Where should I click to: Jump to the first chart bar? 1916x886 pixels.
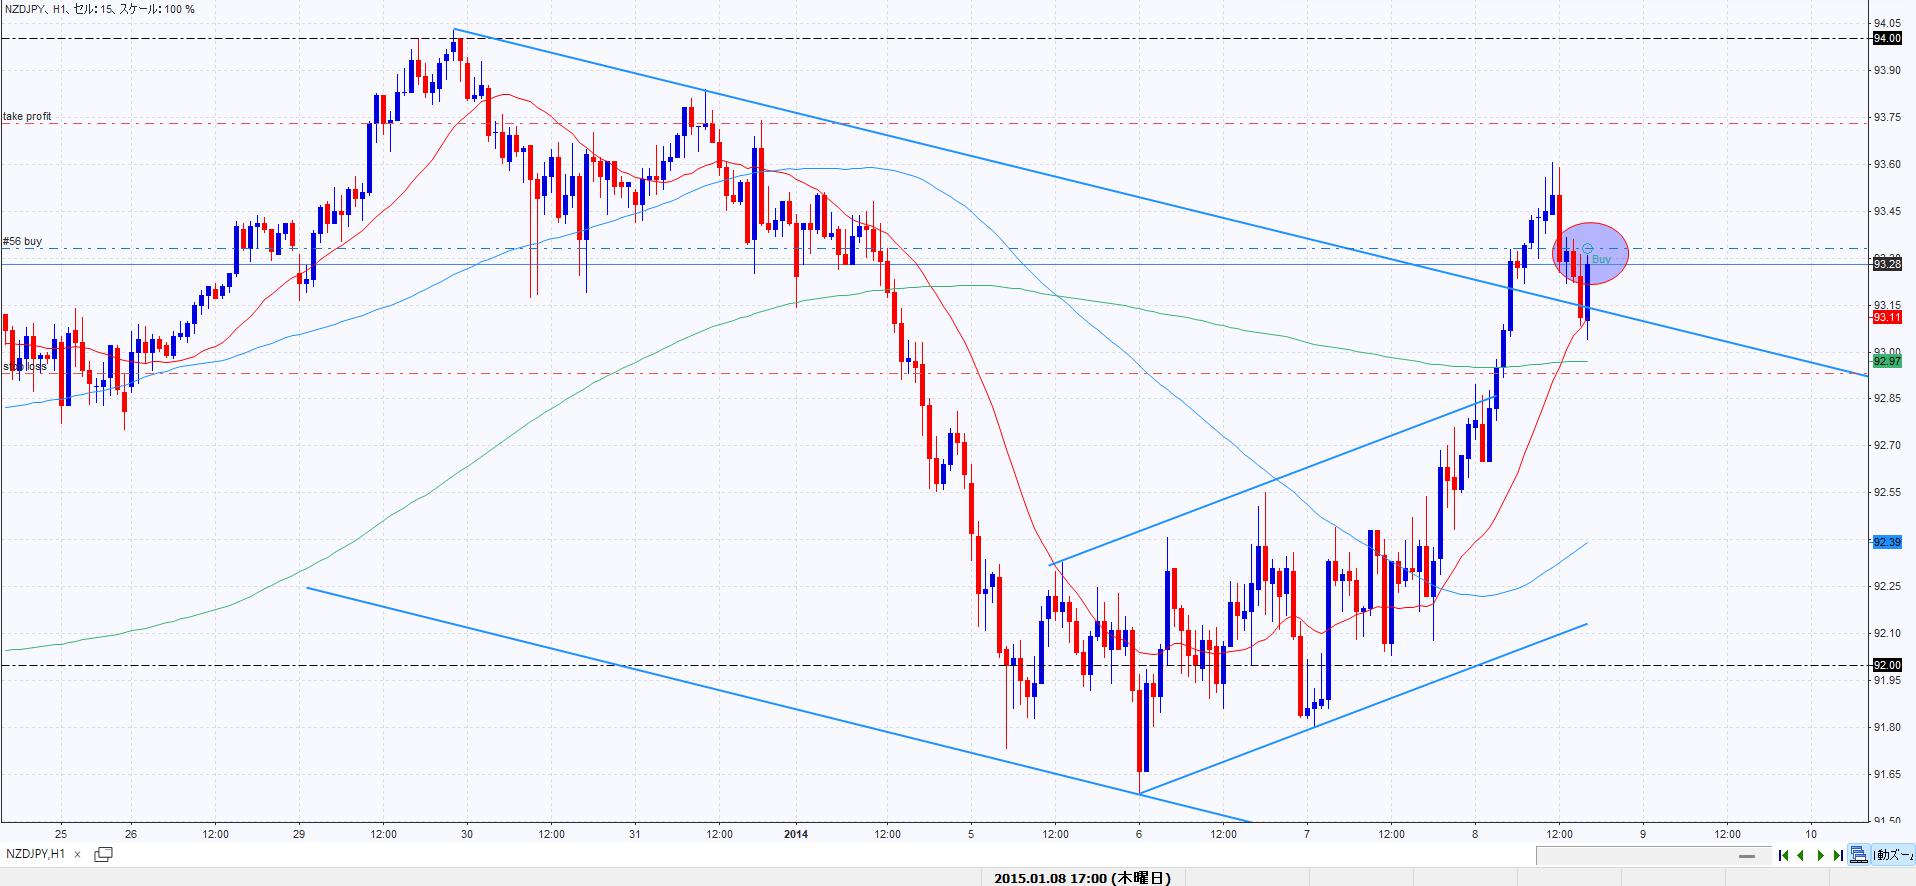coord(1783,855)
